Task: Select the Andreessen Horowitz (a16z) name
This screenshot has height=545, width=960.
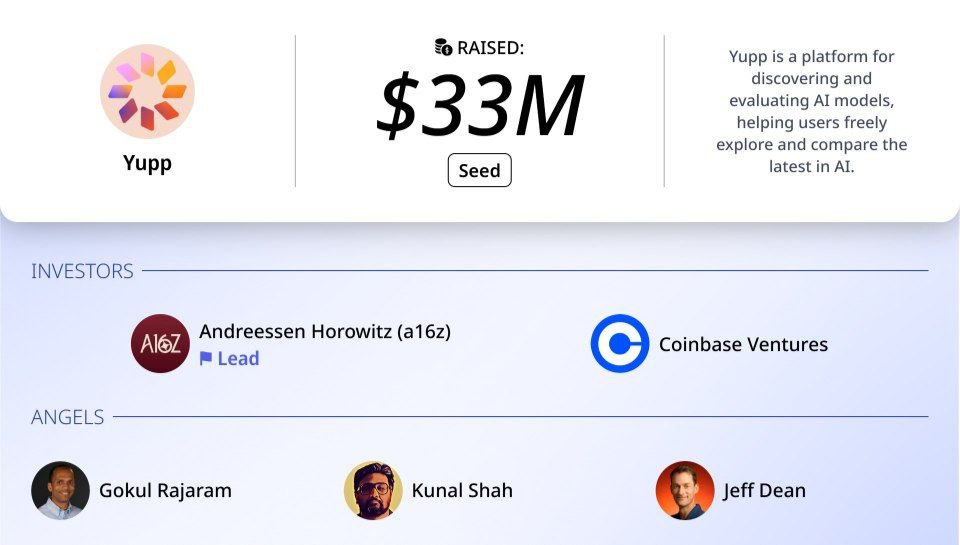Action: click(325, 331)
